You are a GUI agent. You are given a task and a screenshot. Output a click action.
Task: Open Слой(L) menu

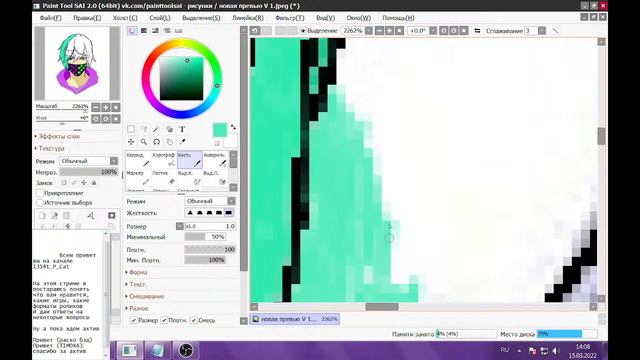pos(160,18)
